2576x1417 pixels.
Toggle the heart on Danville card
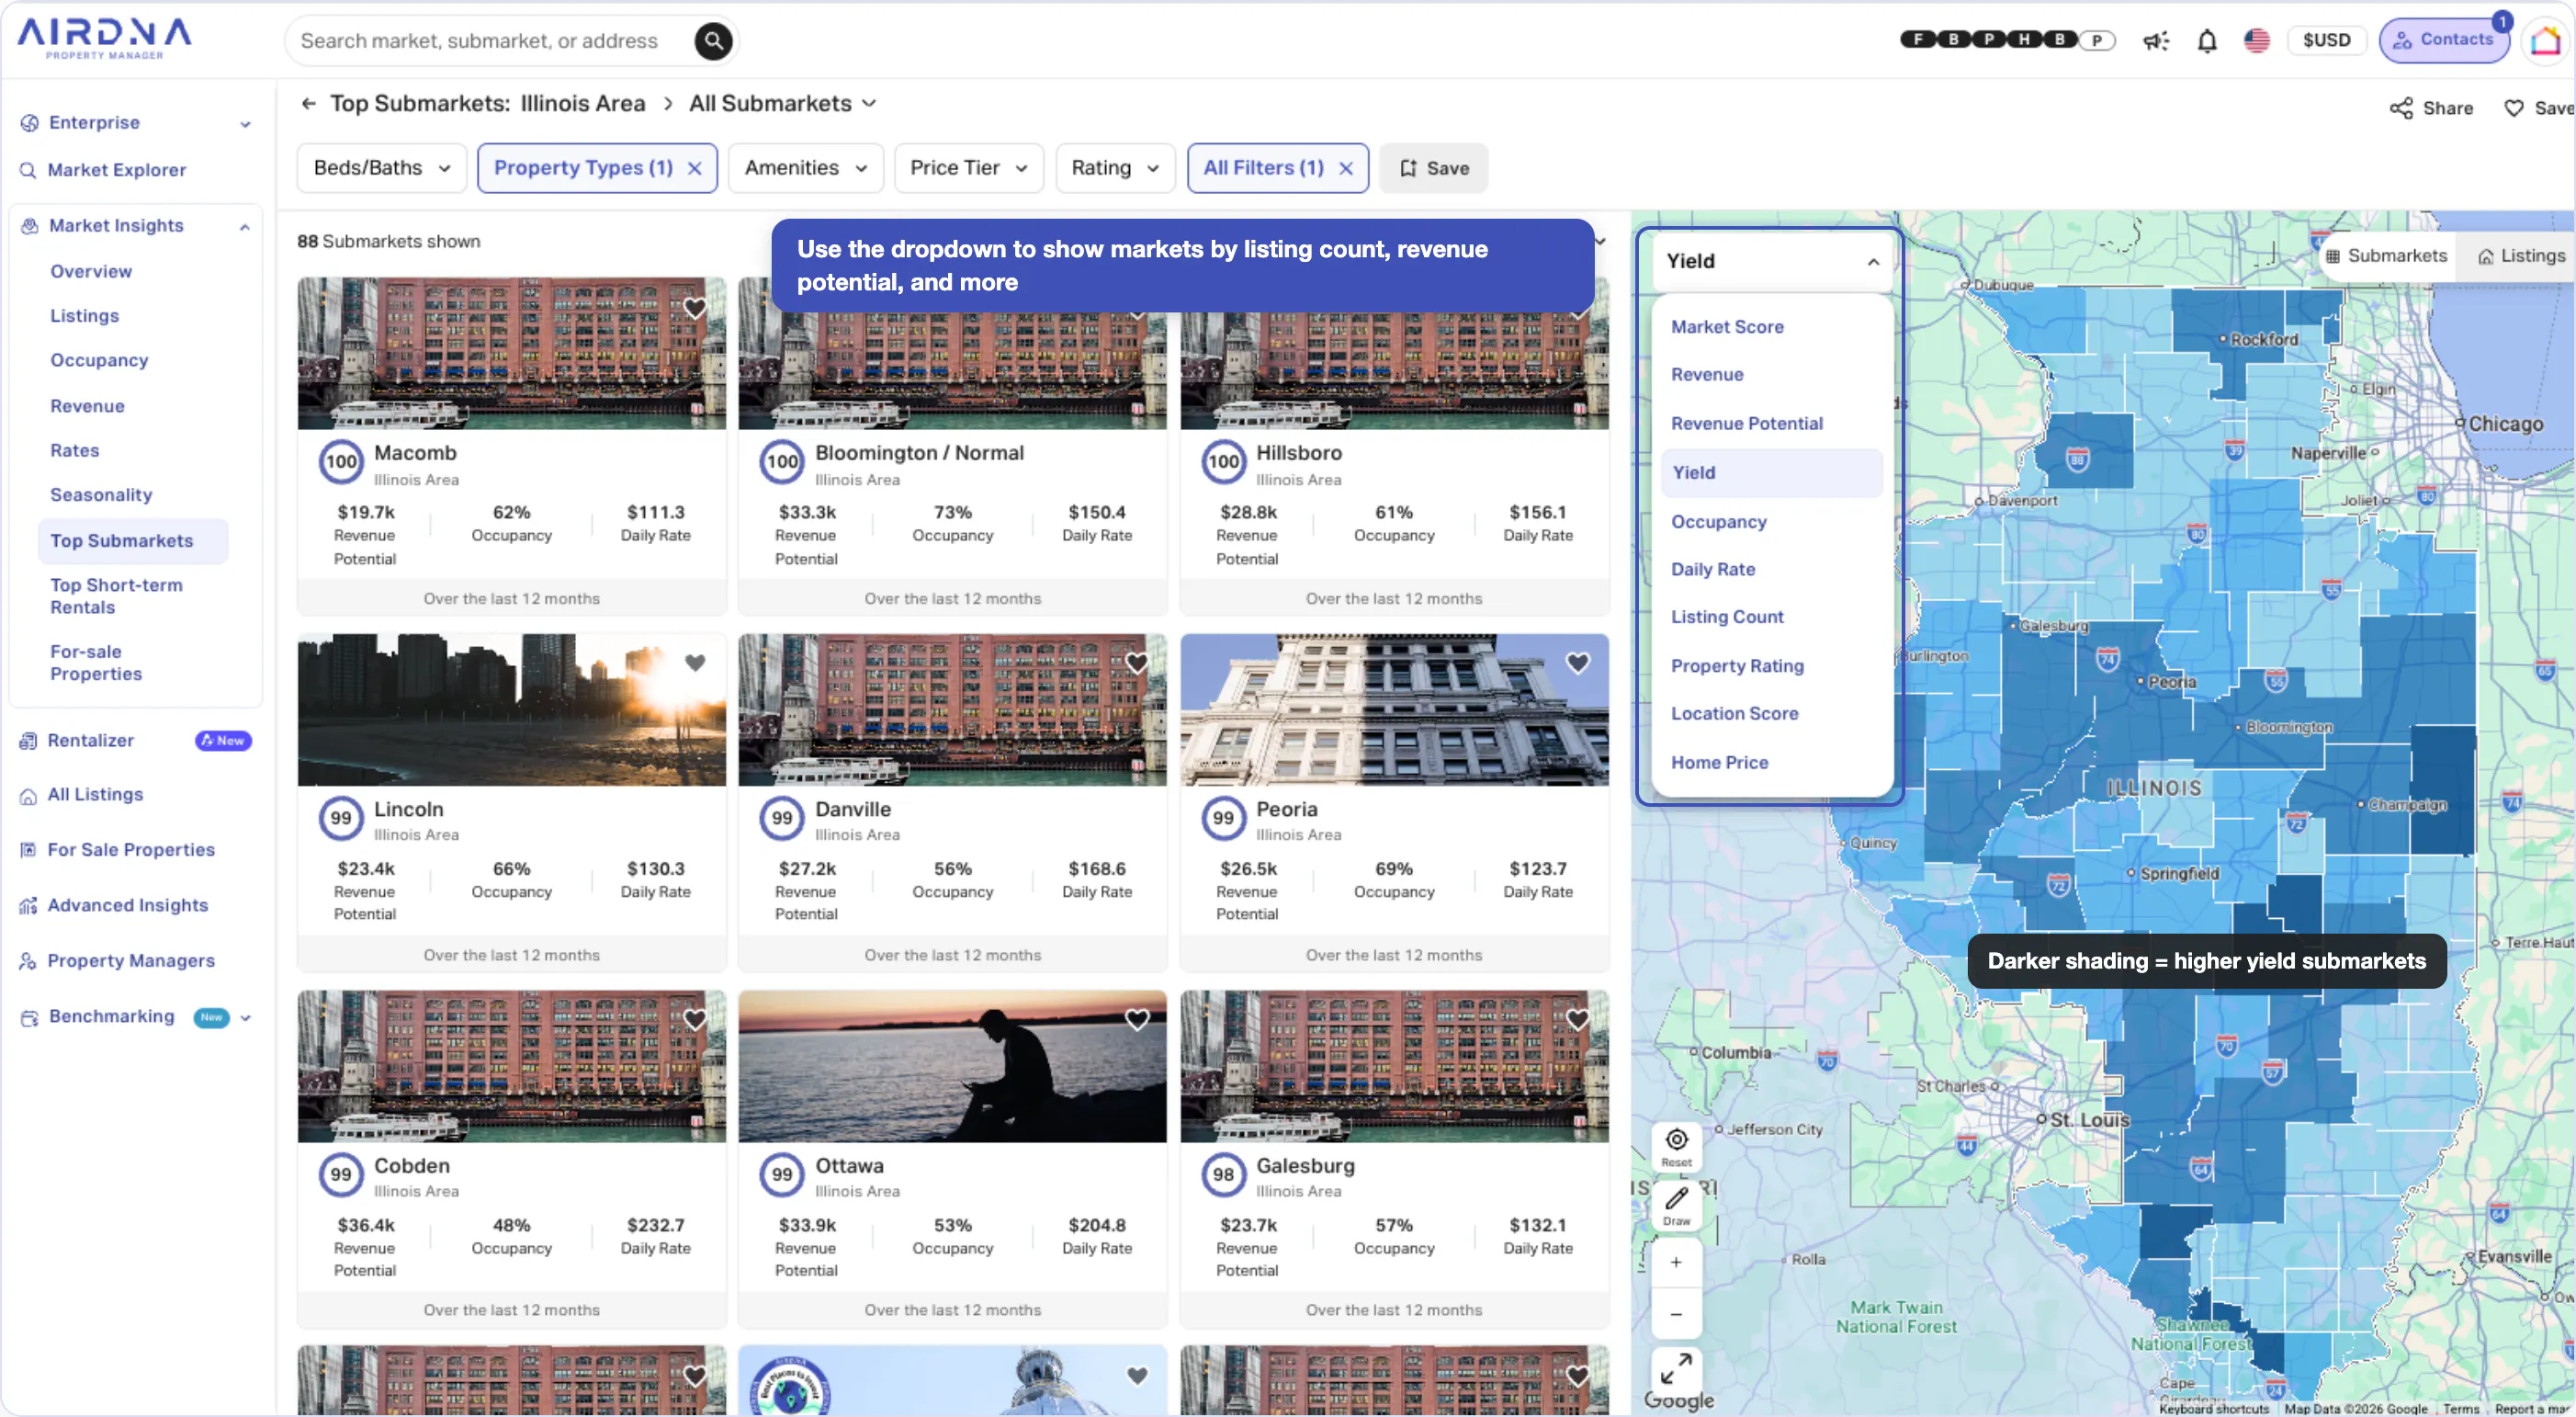tap(1137, 663)
